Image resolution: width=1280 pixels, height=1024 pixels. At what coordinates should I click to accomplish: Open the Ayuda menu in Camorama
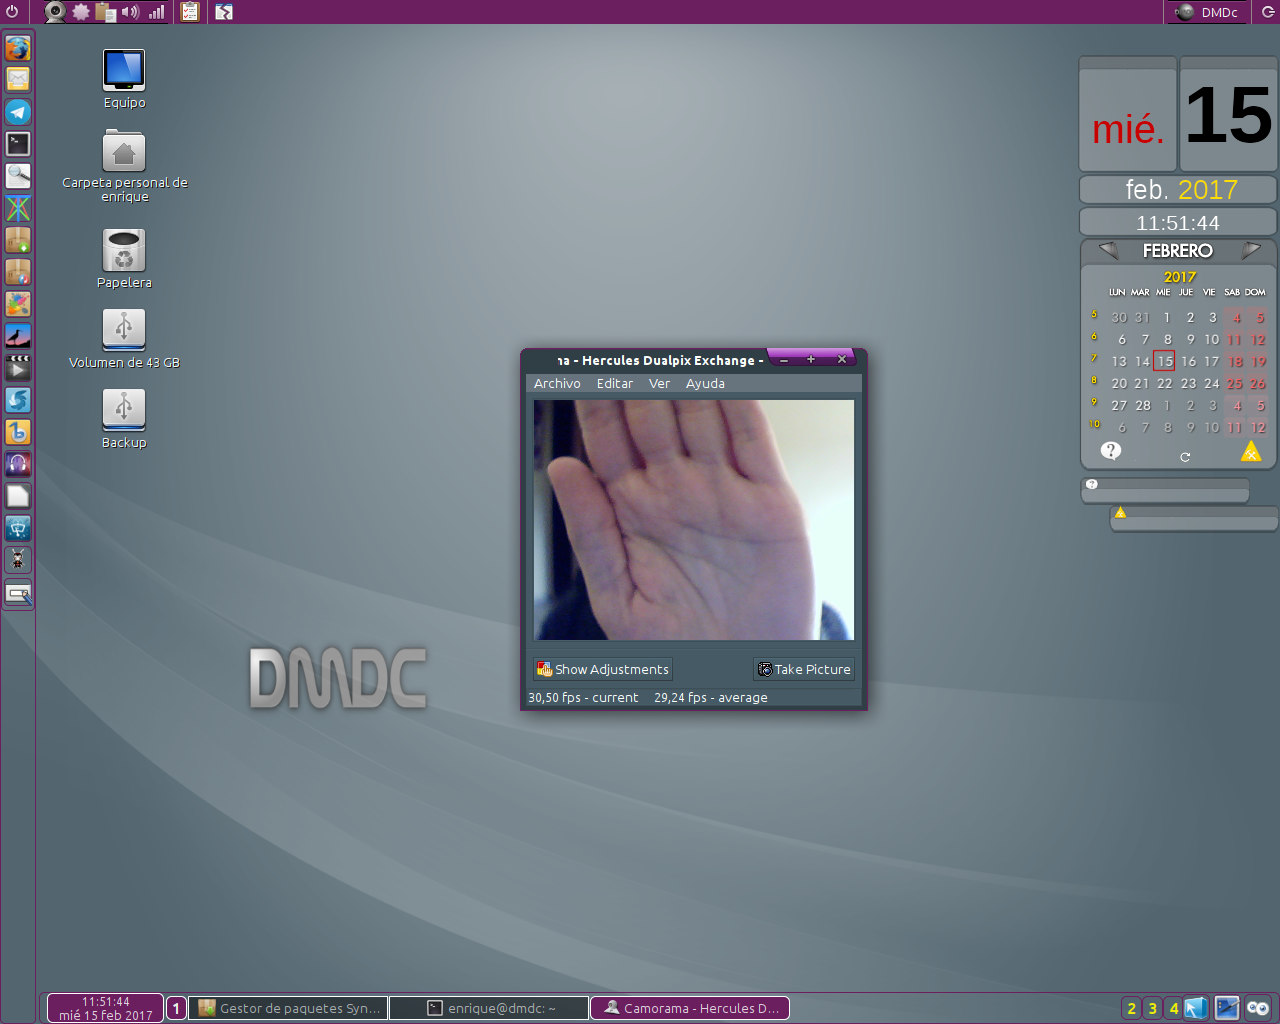coord(705,384)
